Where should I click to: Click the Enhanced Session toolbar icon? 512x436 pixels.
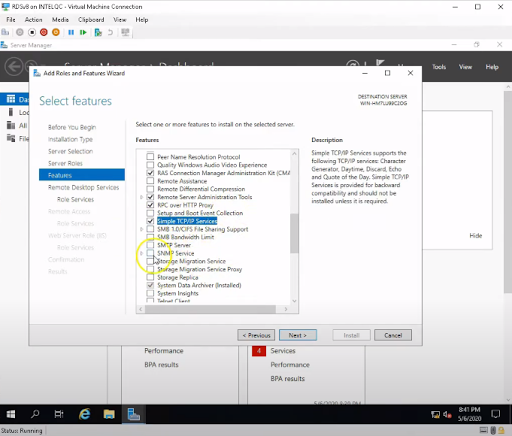click(125, 32)
